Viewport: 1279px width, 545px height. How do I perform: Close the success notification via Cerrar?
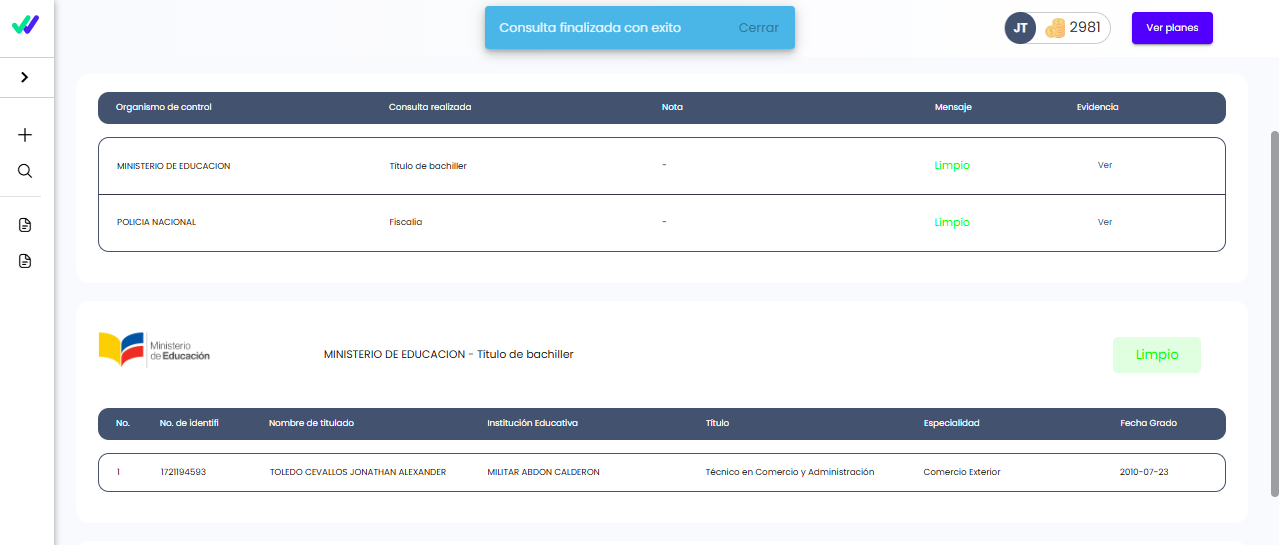pyautogui.click(x=758, y=28)
